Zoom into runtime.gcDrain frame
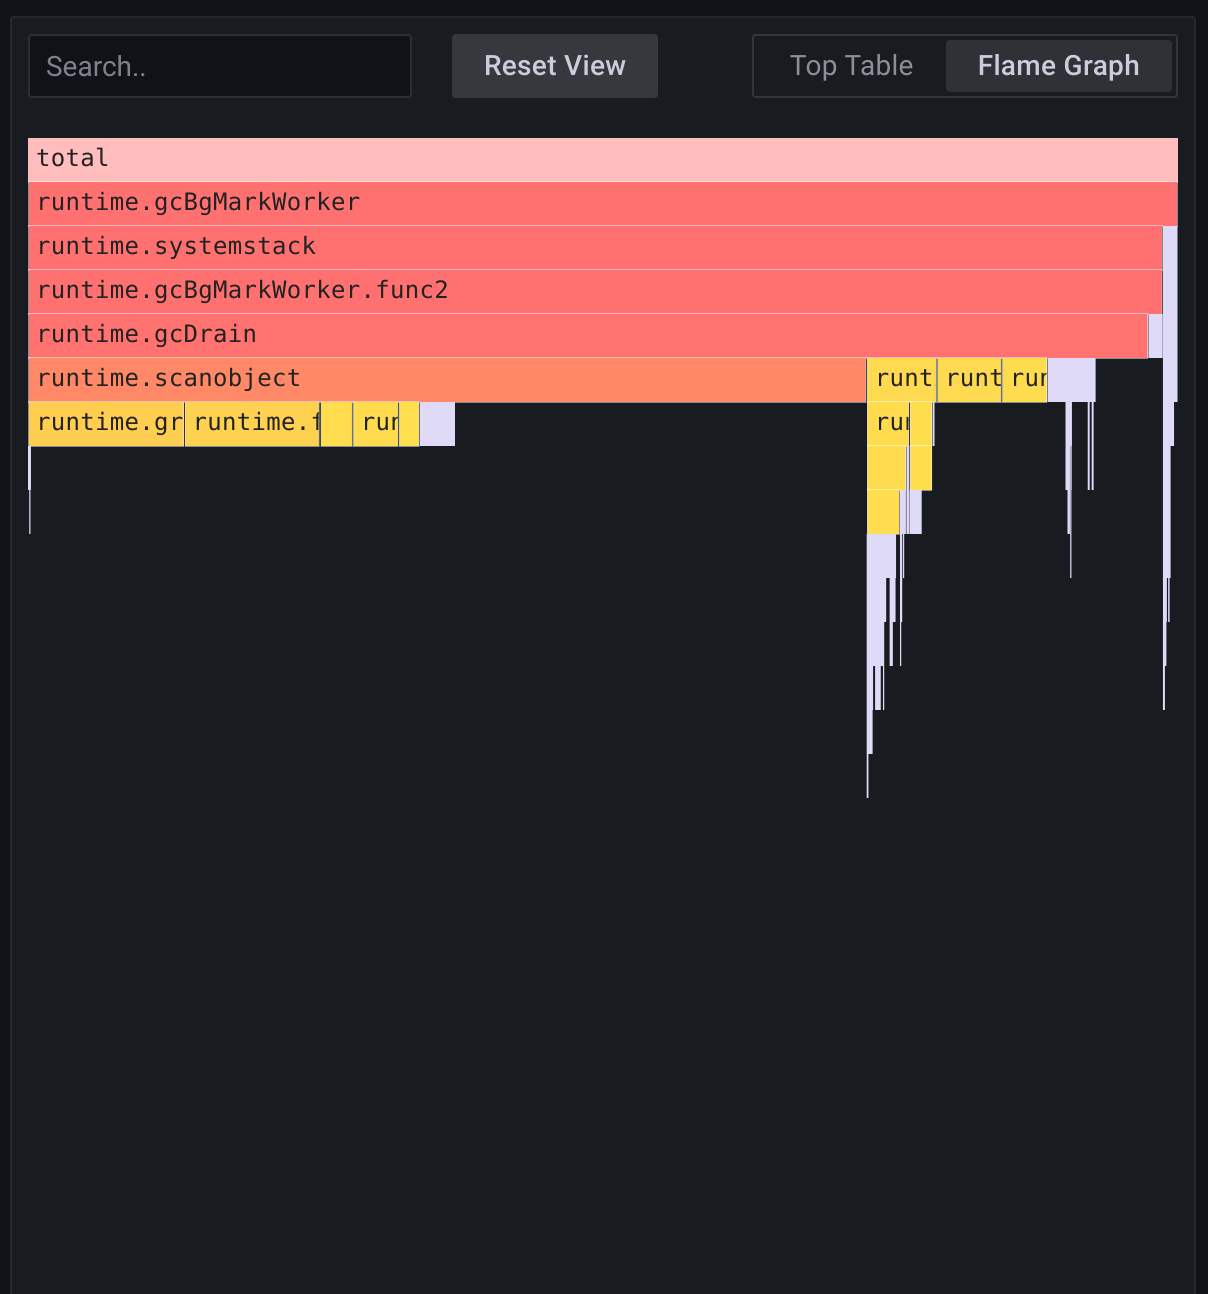Image resolution: width=1208 pixels, height=1294 pixels. click(x=588, y=335)
